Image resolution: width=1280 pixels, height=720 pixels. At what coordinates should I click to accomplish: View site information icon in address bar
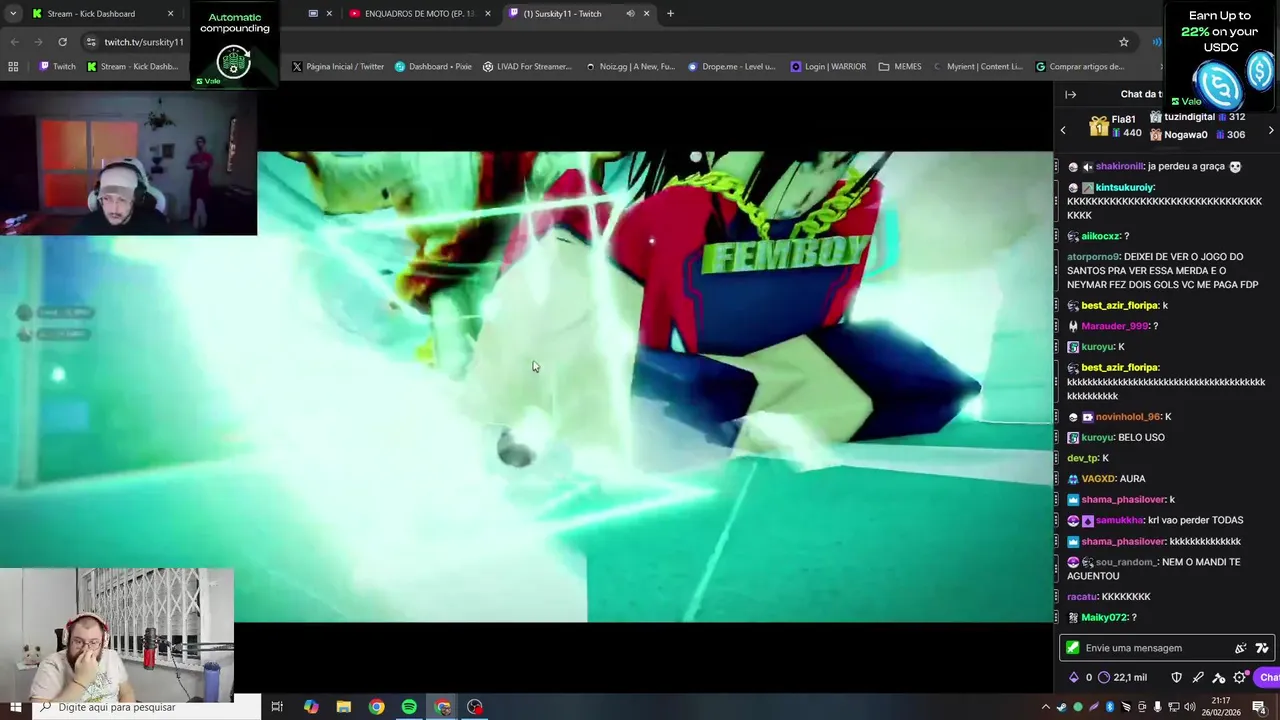[x=90, y=42]
